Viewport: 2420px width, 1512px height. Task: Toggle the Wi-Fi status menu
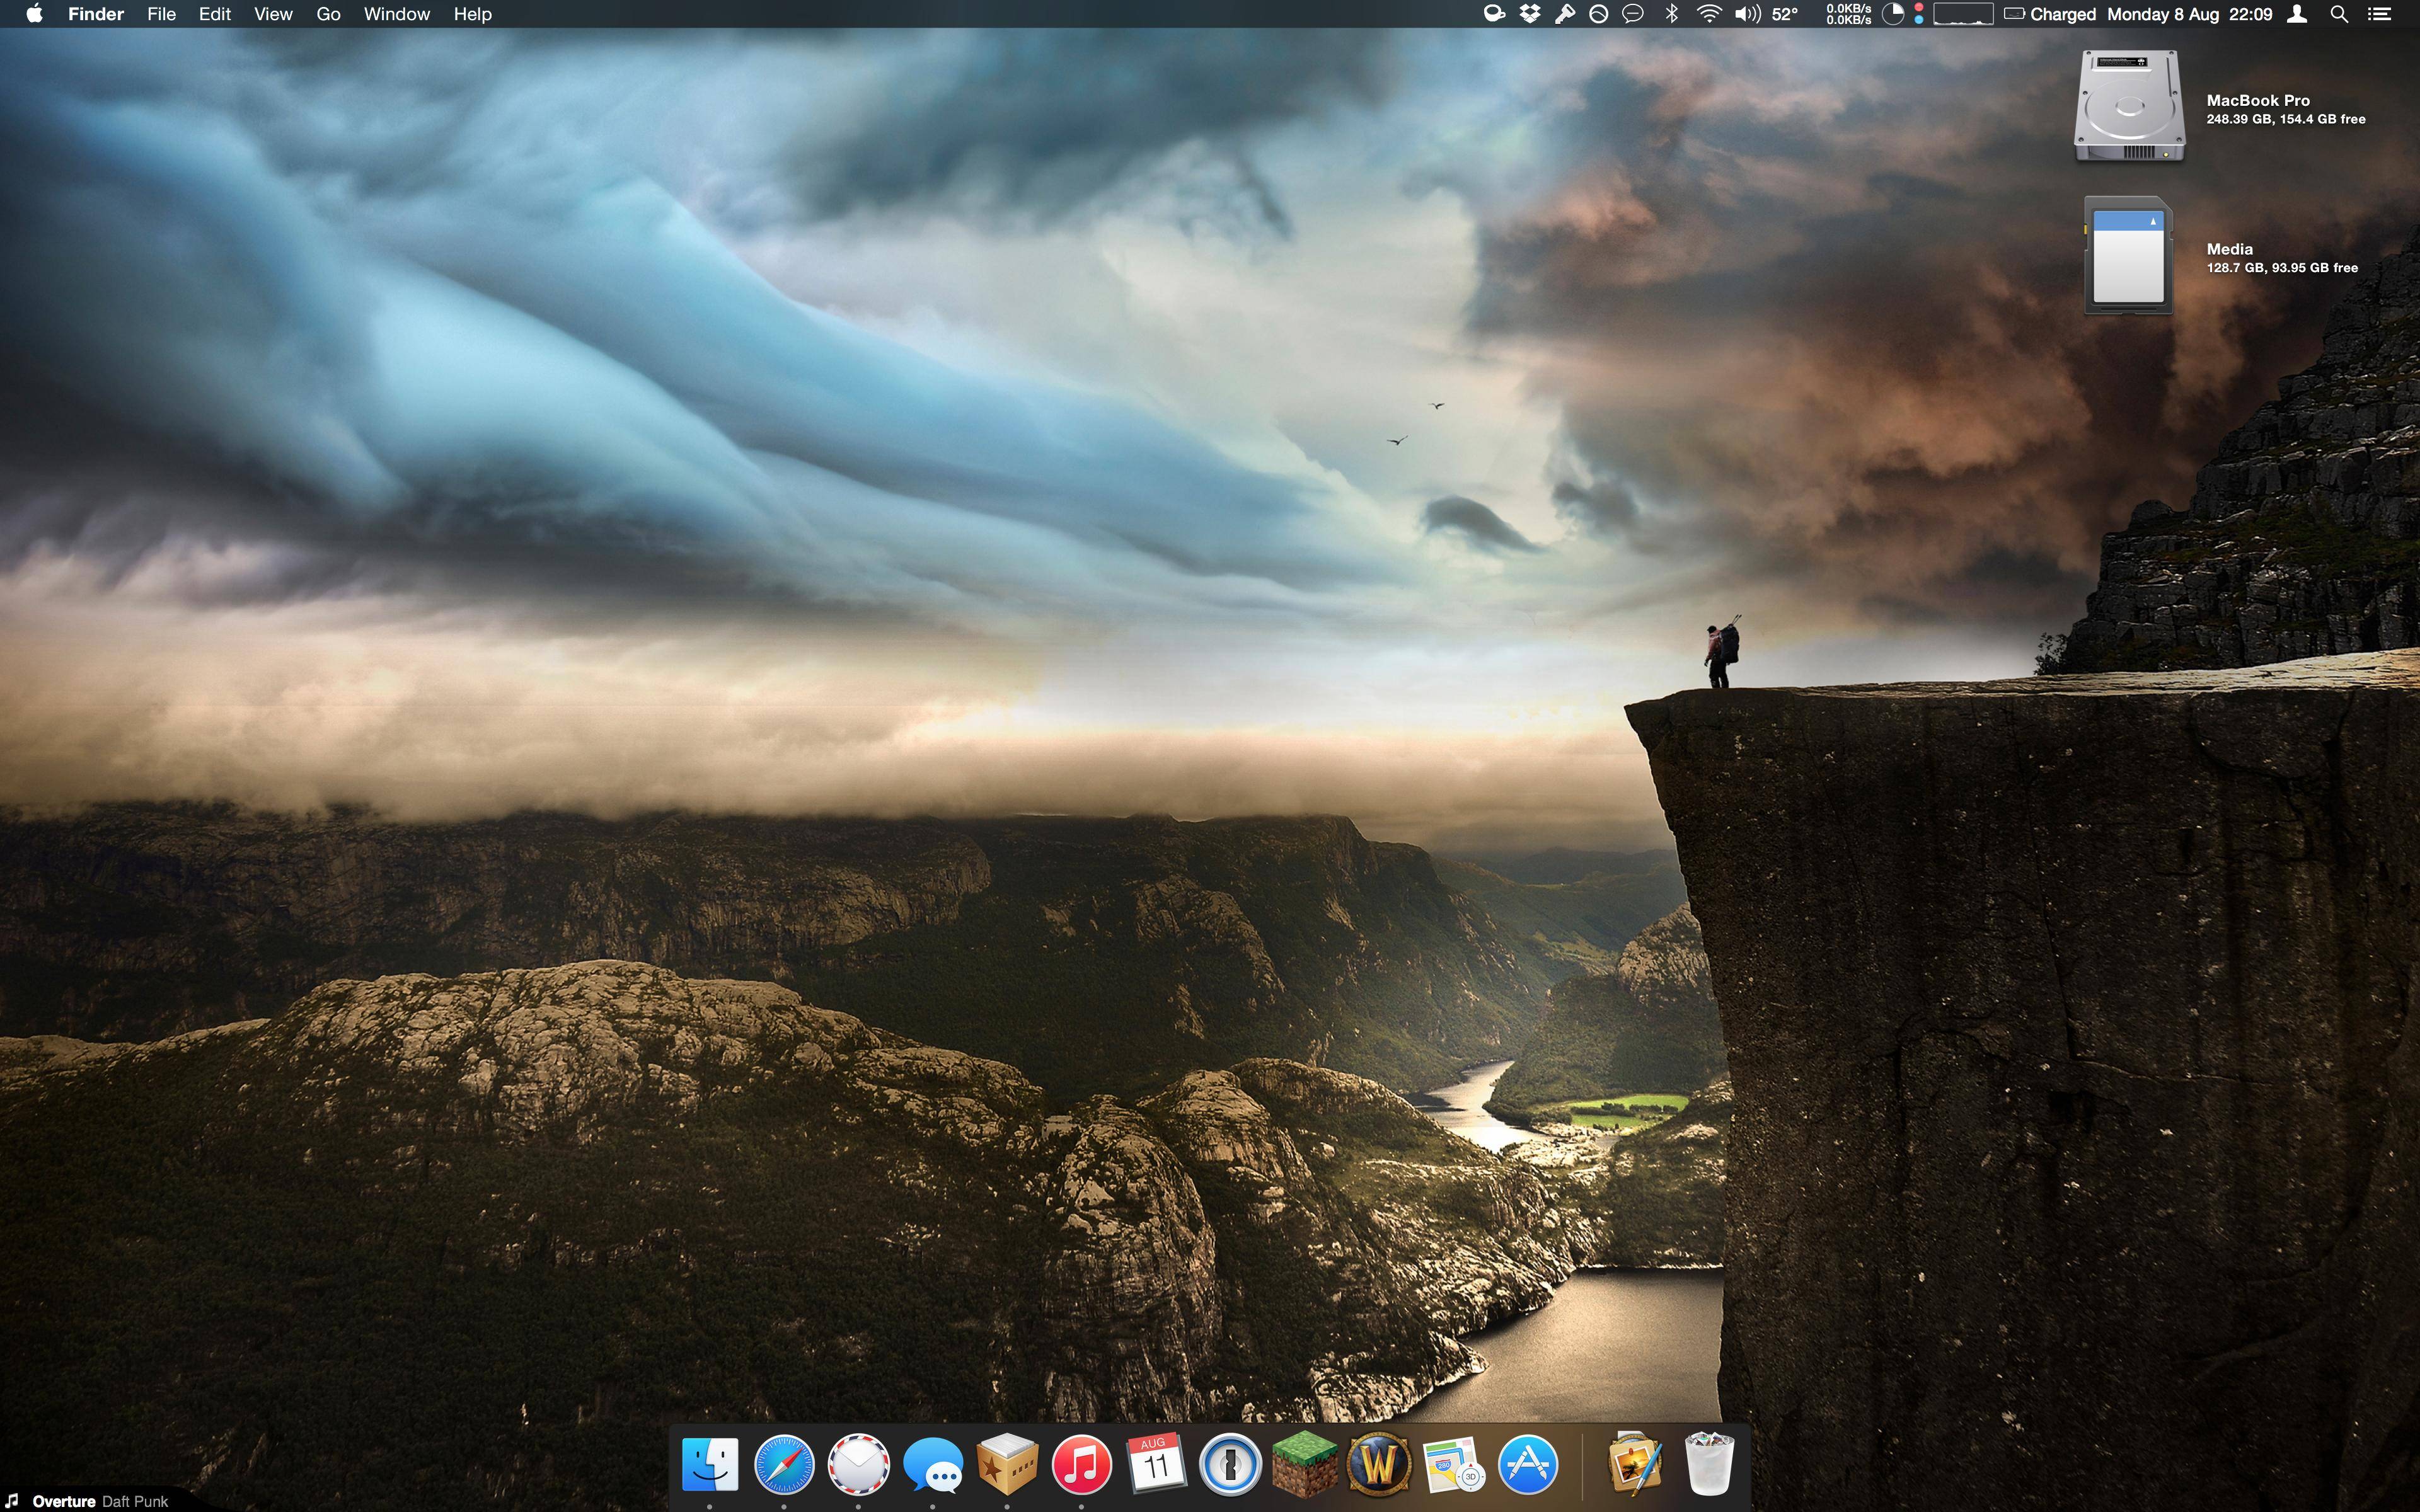[1709, 14]
